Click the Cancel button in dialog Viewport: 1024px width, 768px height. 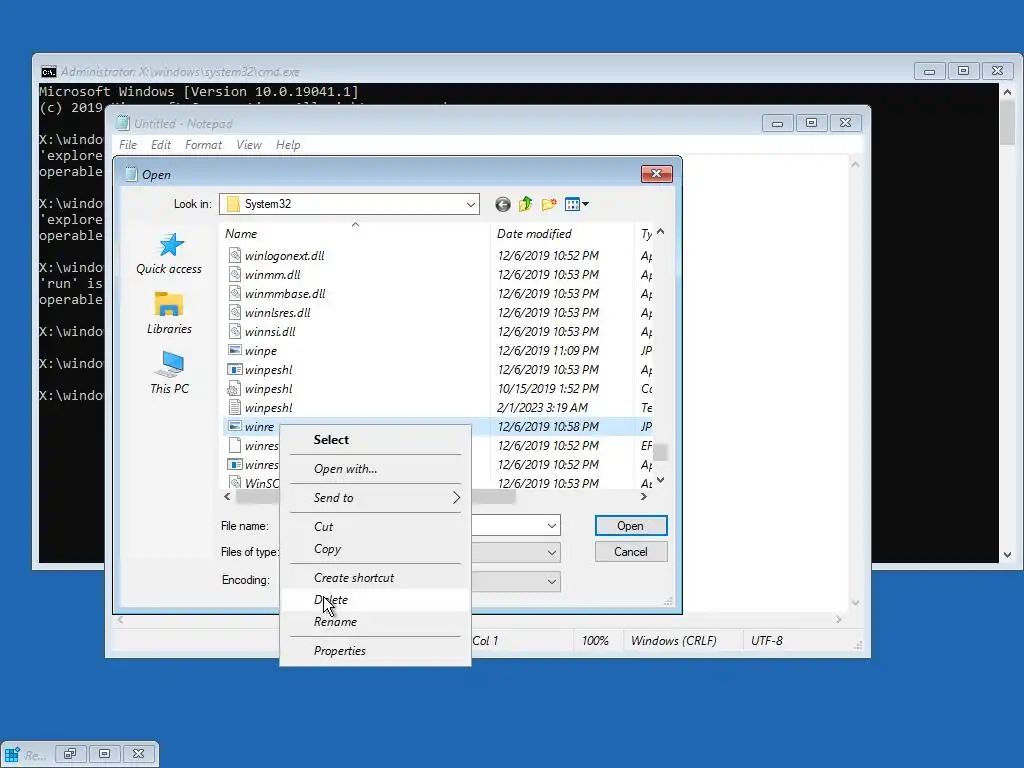pyautogui.click(x=631, y=552)
